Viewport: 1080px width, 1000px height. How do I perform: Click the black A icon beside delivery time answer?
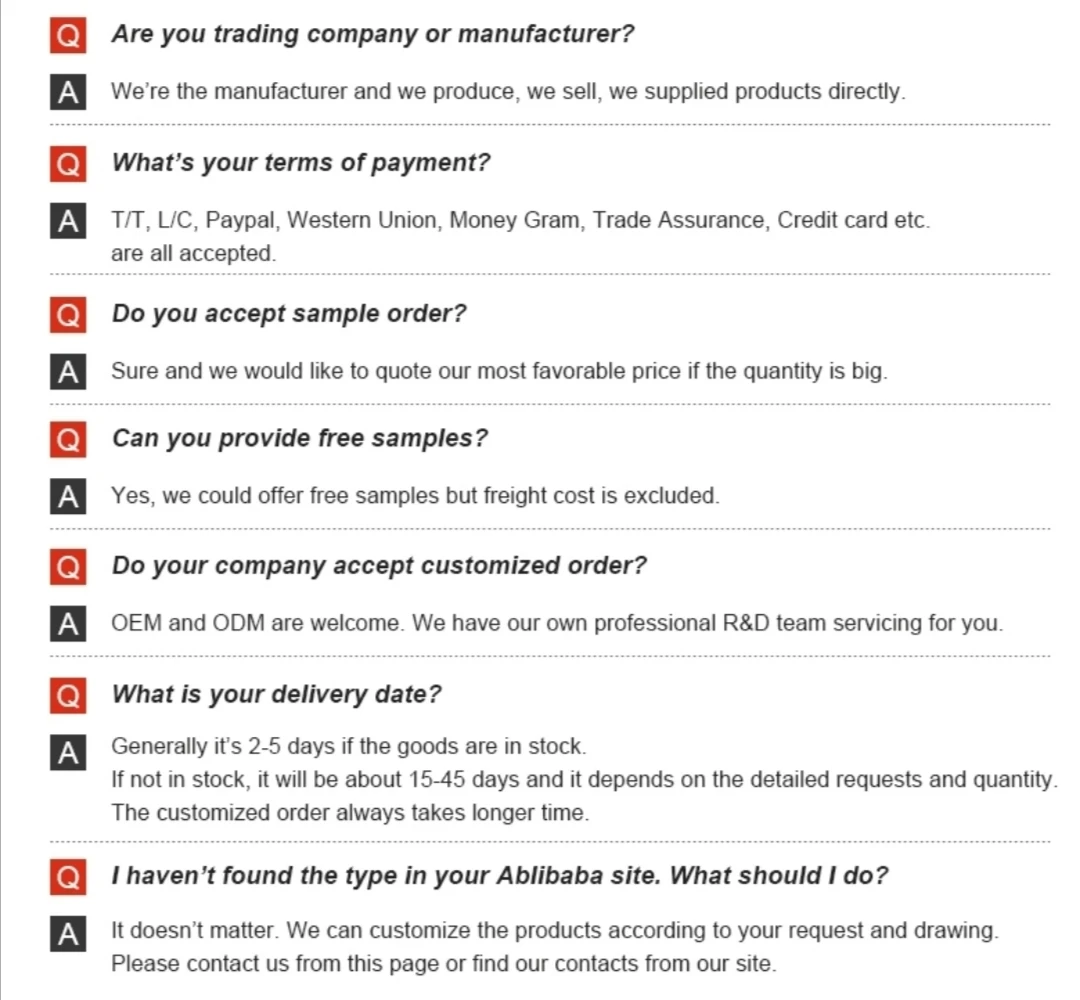[x=67, y=752]
